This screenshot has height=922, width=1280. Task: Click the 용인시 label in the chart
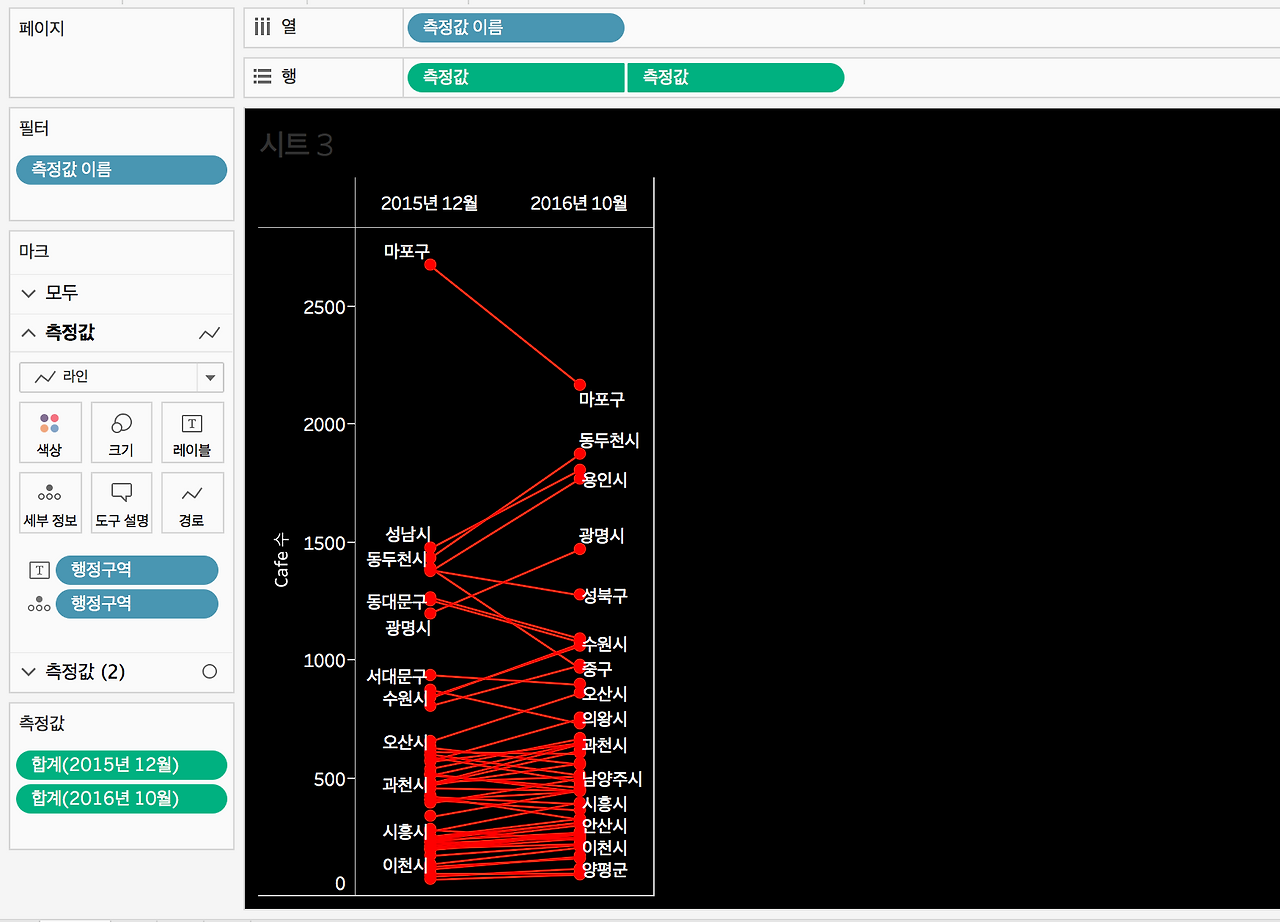click(605, 480)
